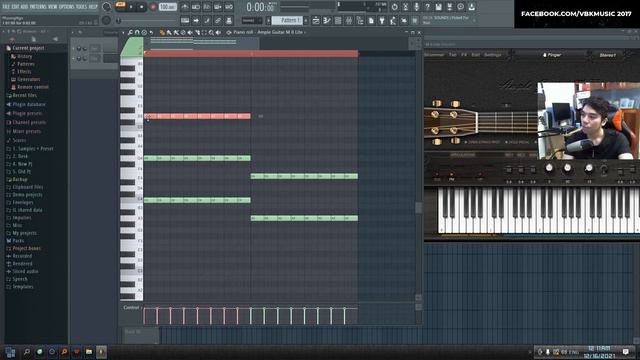Viewport: 640px width, 360px height.
Task: Click the undo history icon
Action: (394, 7)
